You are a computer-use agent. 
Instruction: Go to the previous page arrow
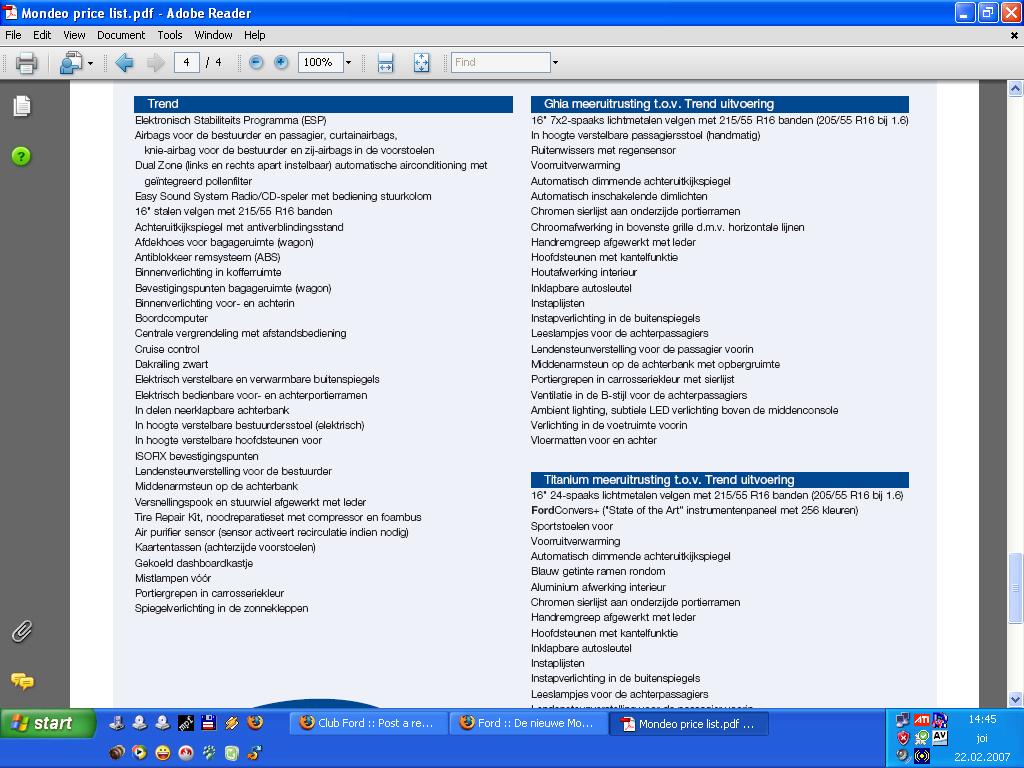(x=124, y=63)
